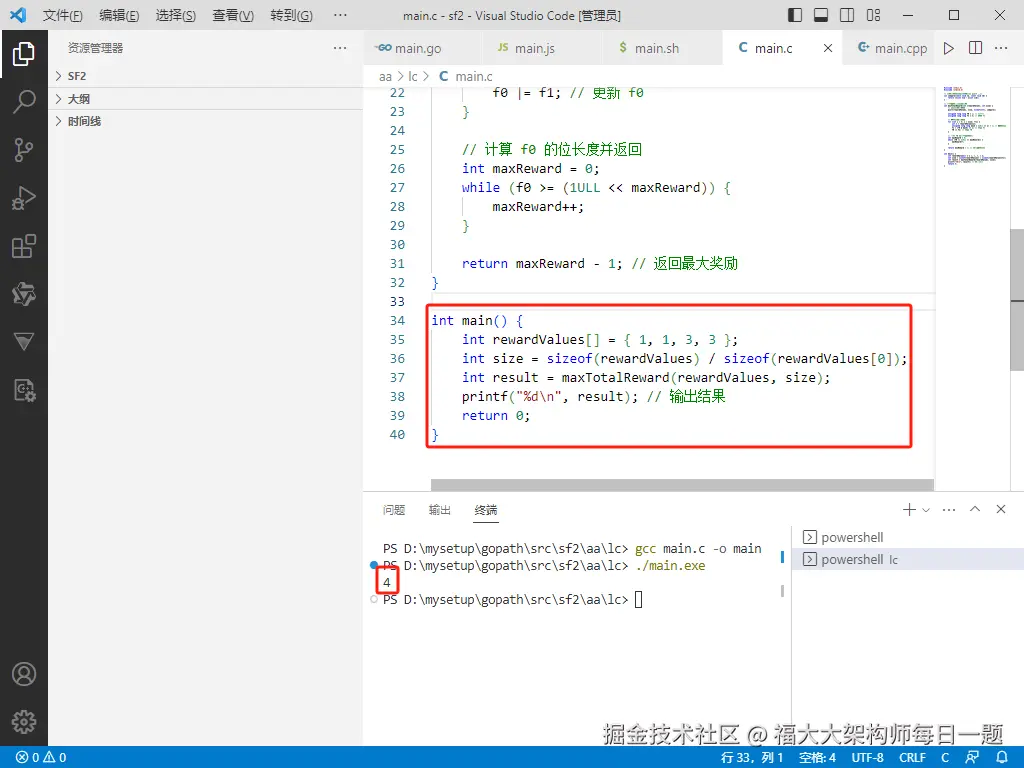The image size is (1024, 768).
Task: Maximize the terminal panel size
Action: click(975, 509)
